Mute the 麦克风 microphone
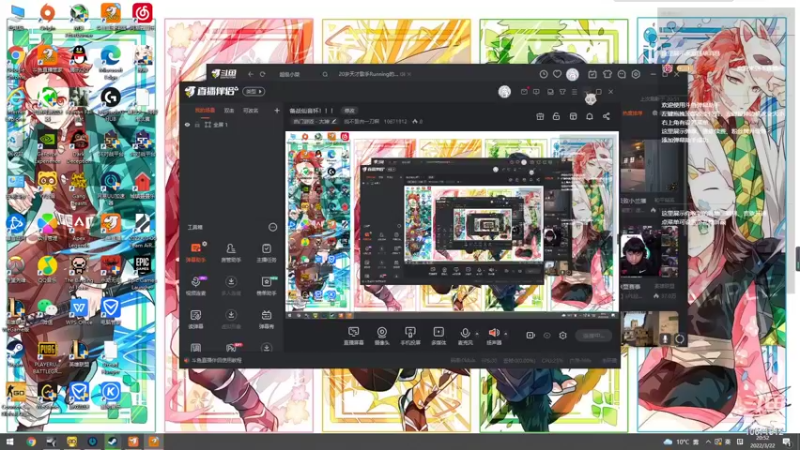 pos(465,336)
